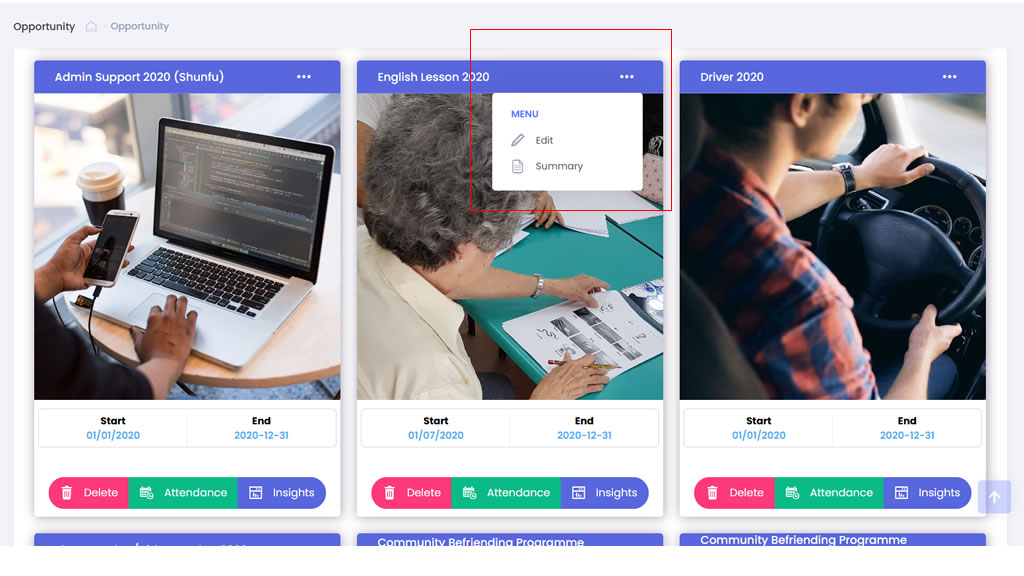1024x576 pixels.
Task: Click trash icon on Driver 2020 Delete button
Action: [x=712, y=493]
